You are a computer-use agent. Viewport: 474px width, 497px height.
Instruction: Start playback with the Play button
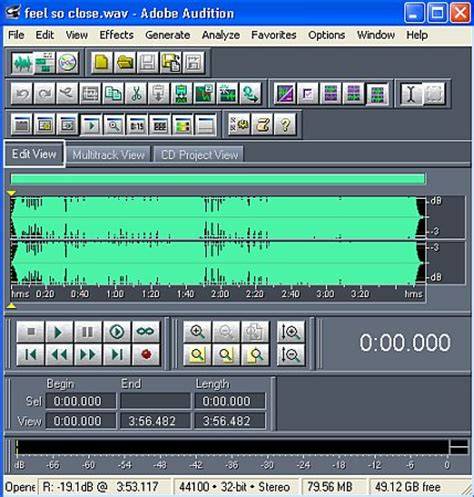[x=59, y=332]
